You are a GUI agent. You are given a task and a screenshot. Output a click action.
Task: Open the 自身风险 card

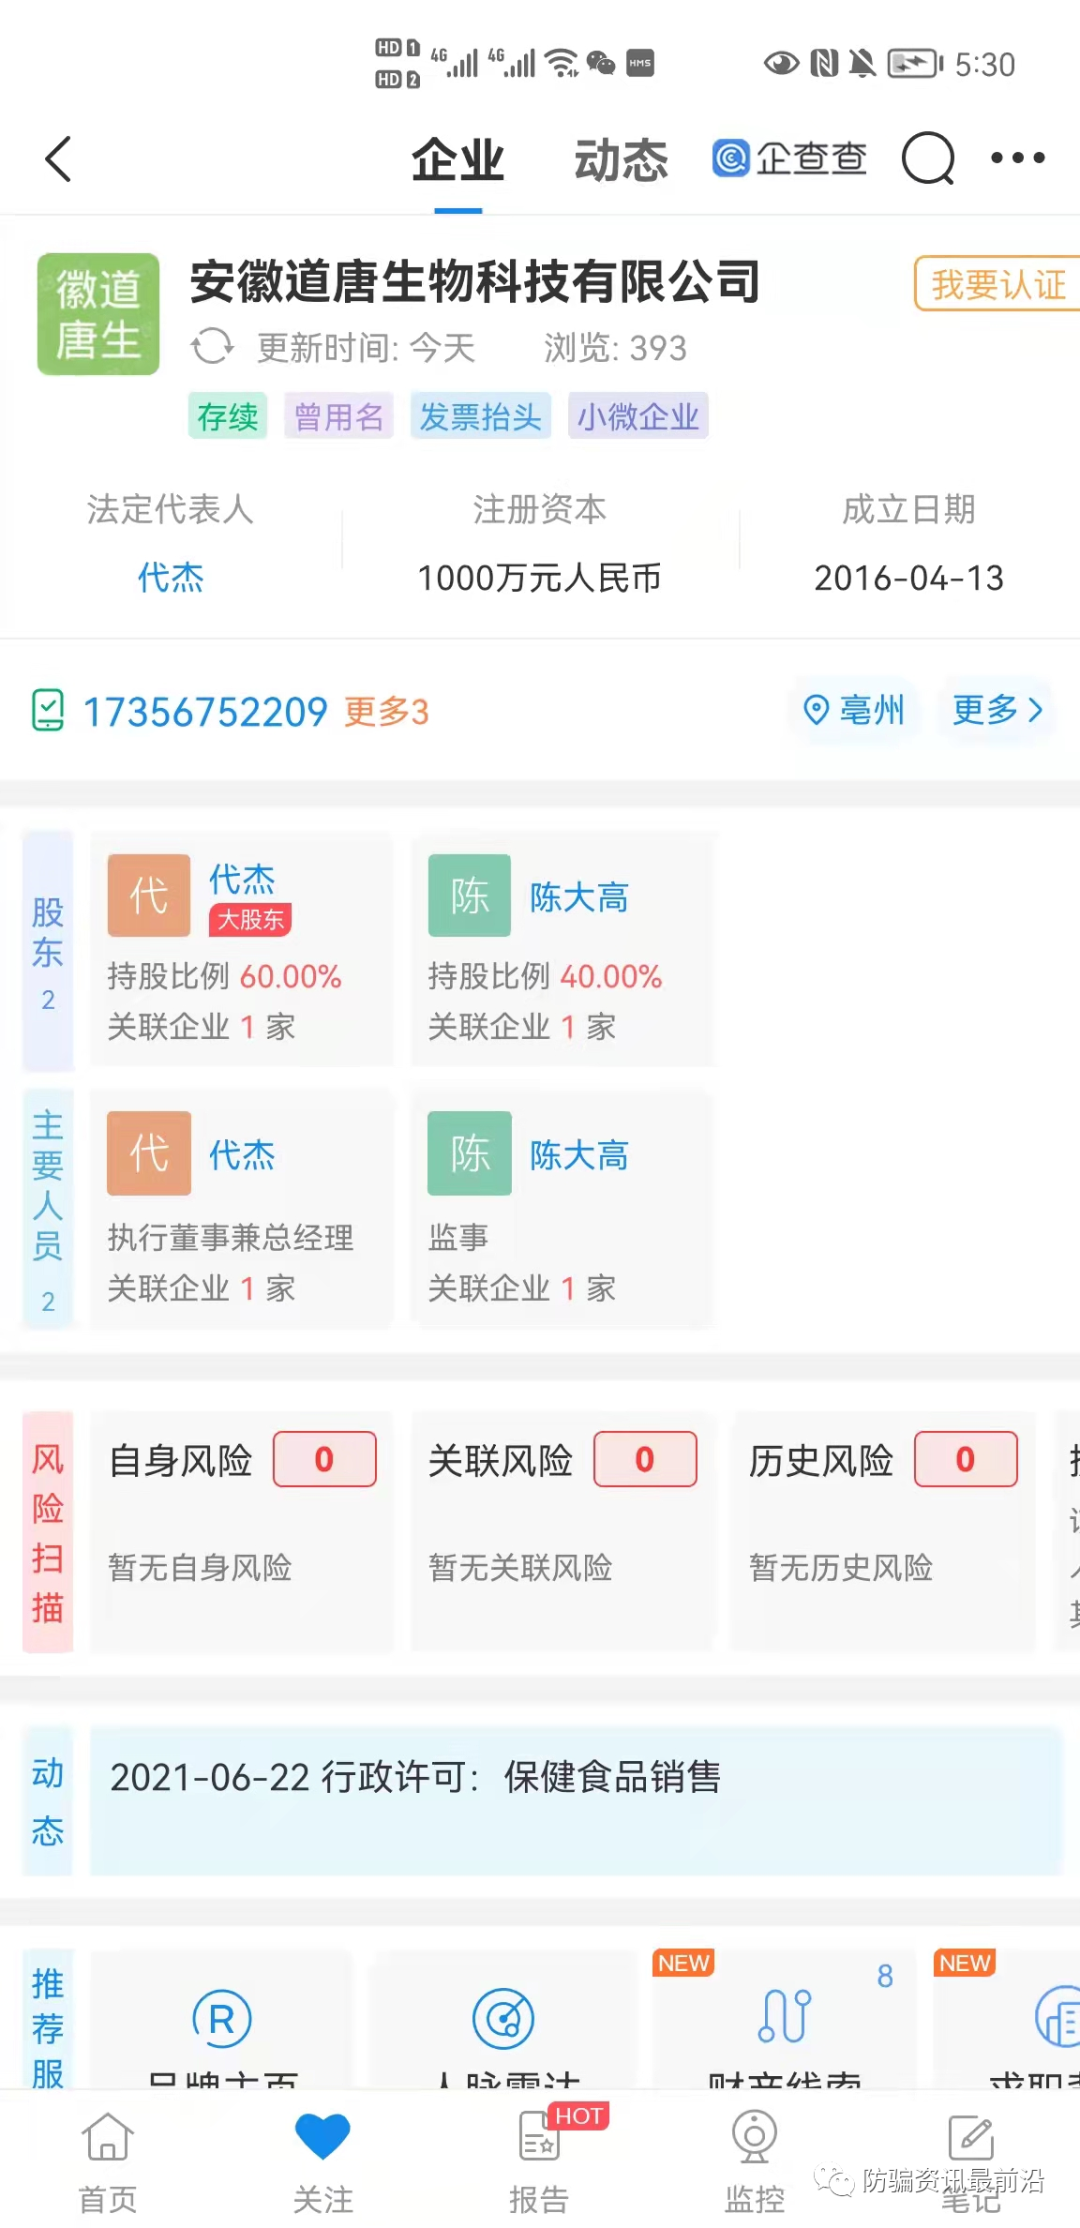242,1531
